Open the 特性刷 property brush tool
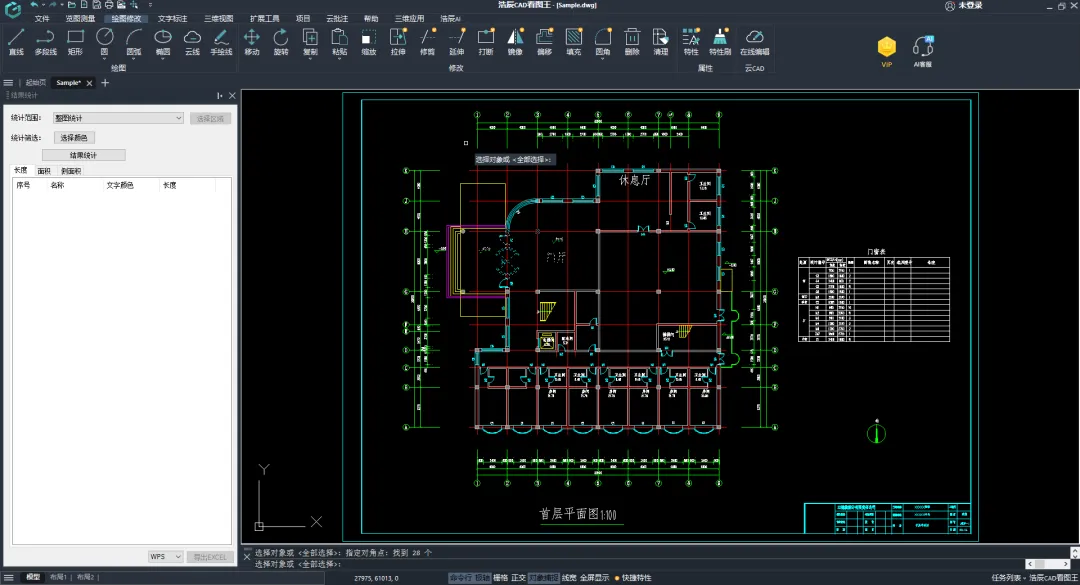The image size is (1080, 585). pyautogui.click(x=720, y=42)
